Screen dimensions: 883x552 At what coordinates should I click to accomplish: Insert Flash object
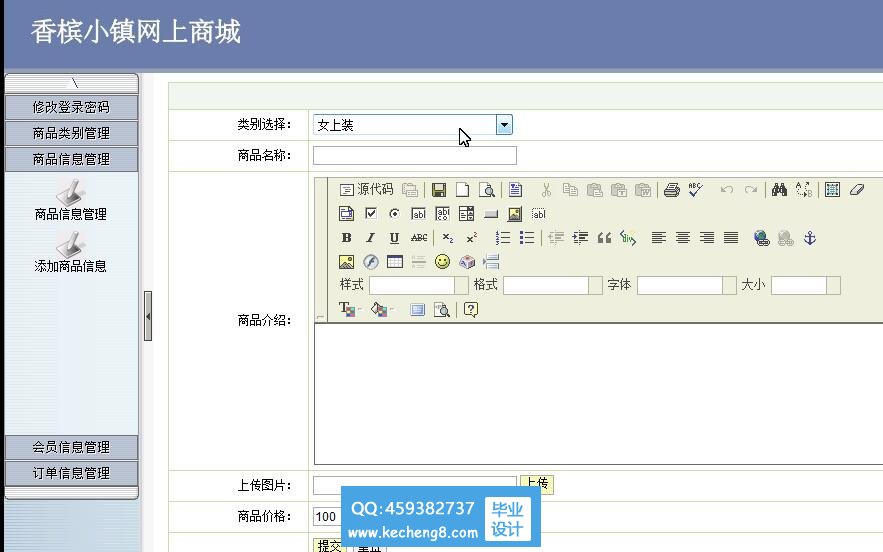(x=371, y=262)
